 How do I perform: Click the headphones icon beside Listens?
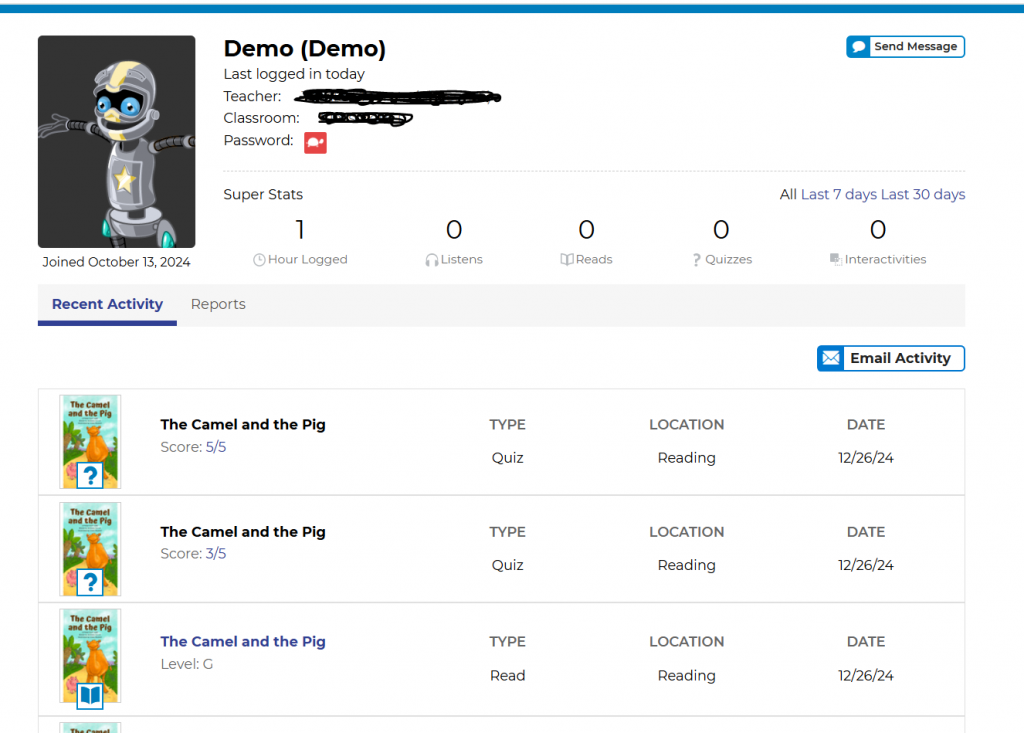click(432, 260)
